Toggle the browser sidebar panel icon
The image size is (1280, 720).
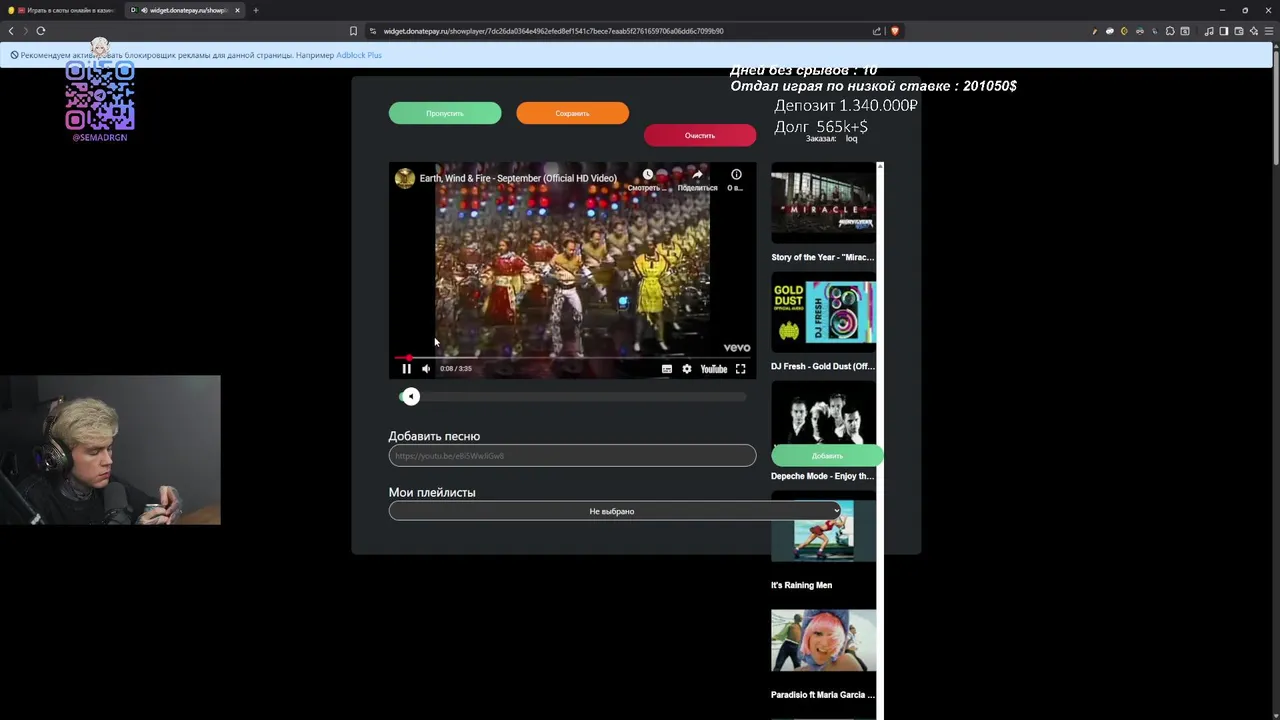pos(1223,31)
